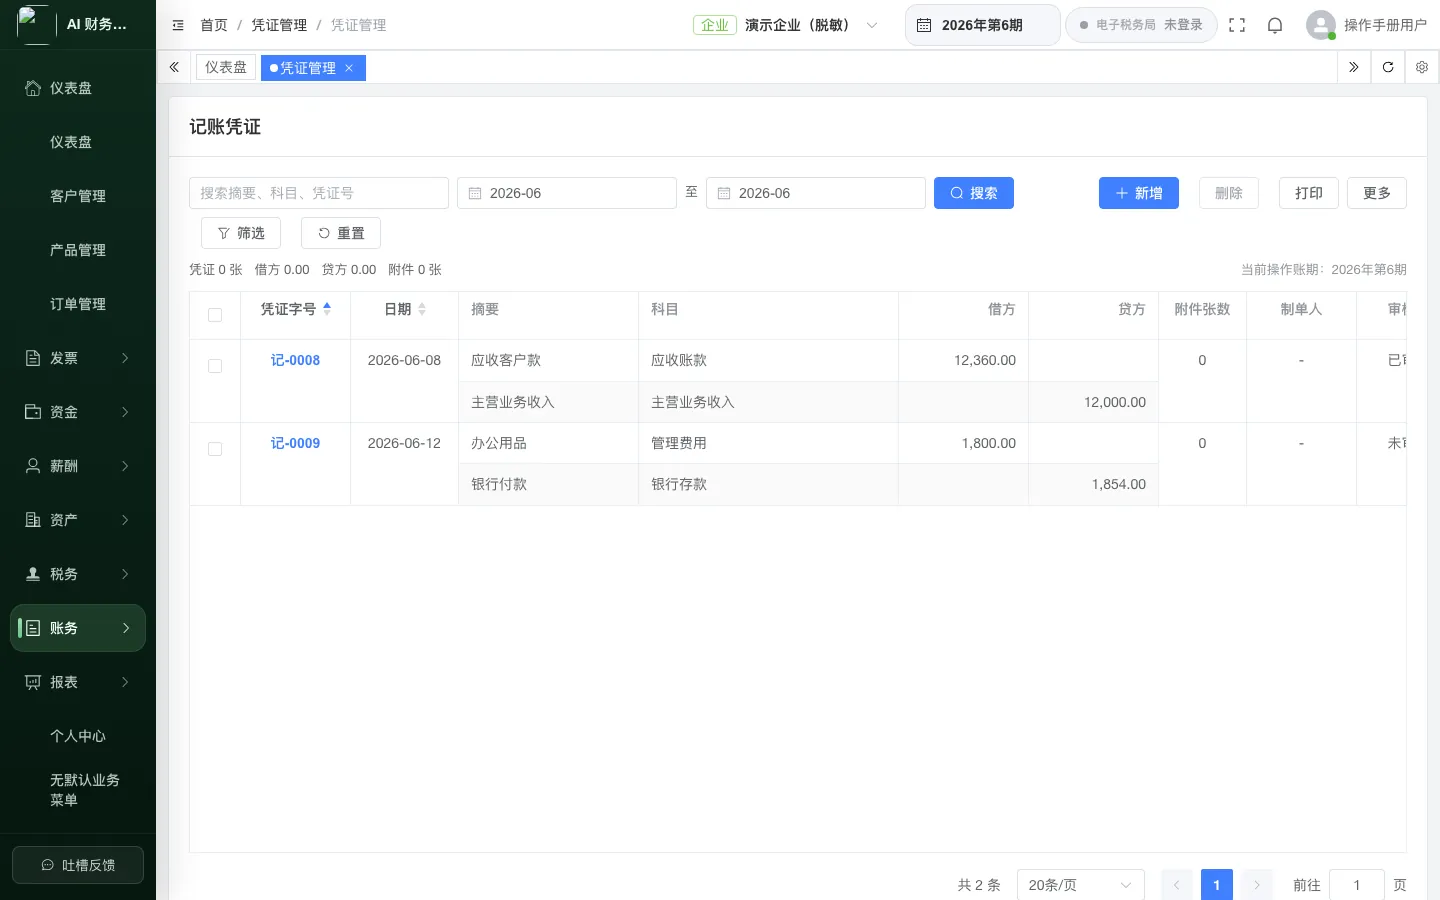The height and width of the screenshot is (900, 1440).
Task: Click the start date field 2026-06
Action: point(567,193)
